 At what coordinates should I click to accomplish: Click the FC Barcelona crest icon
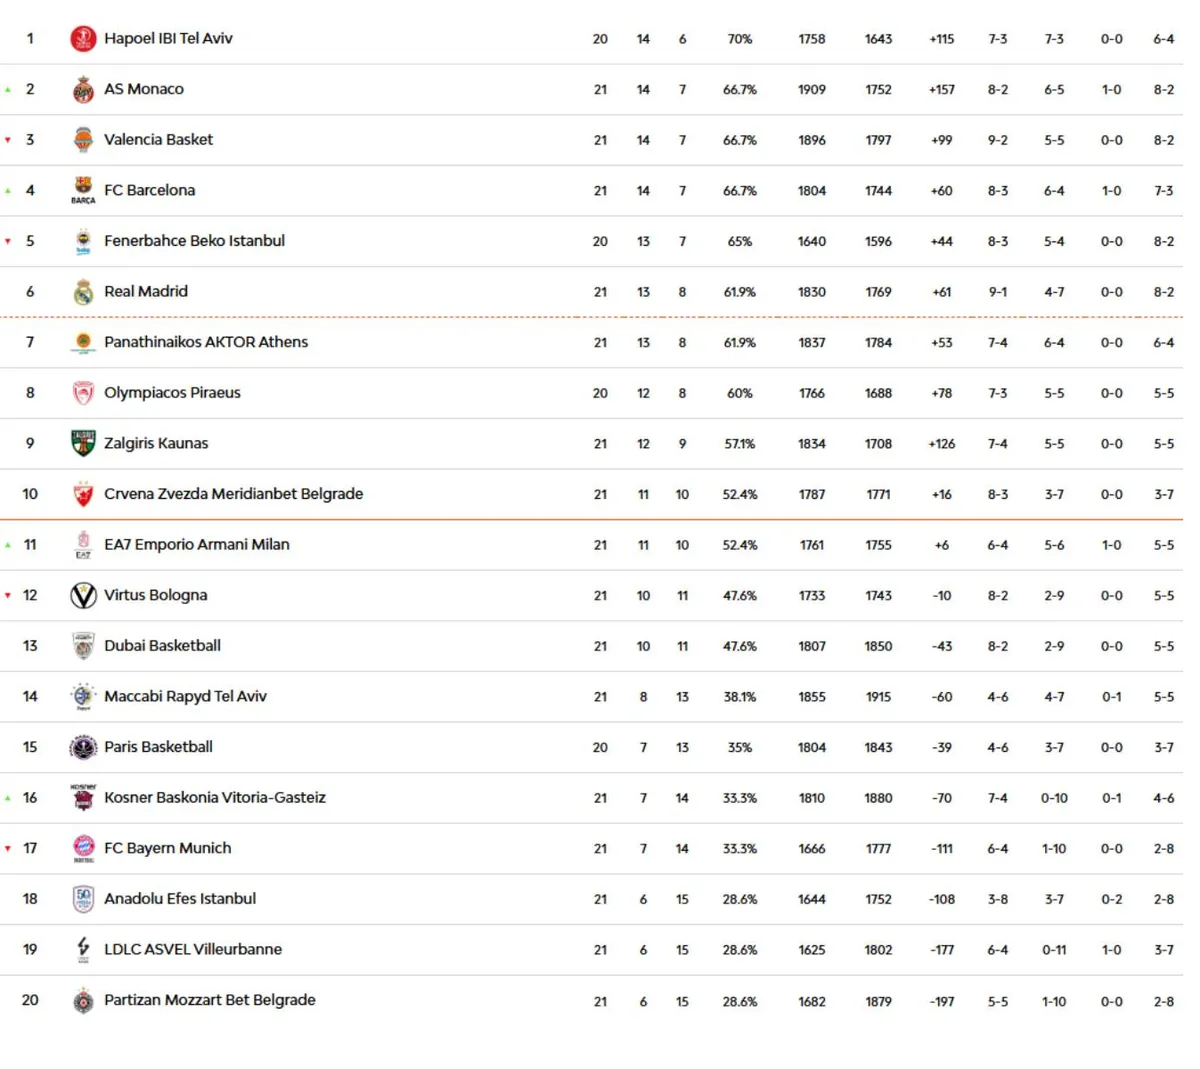[x=83, y=190]
